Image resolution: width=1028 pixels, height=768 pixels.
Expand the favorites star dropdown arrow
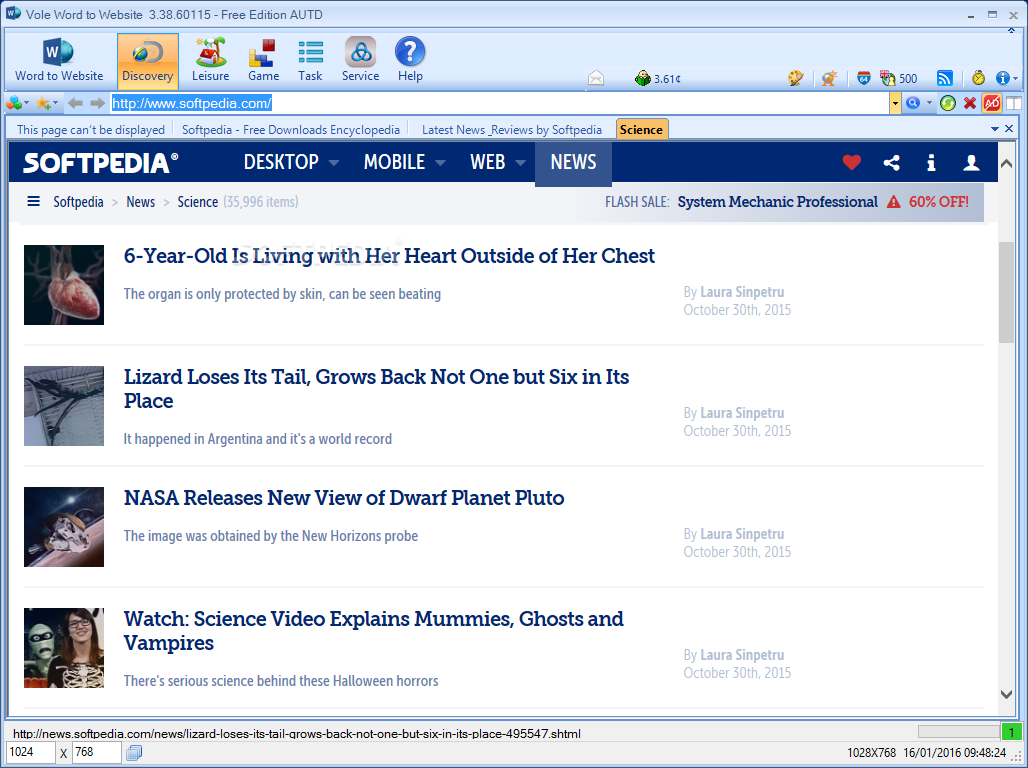pos(55,104)
